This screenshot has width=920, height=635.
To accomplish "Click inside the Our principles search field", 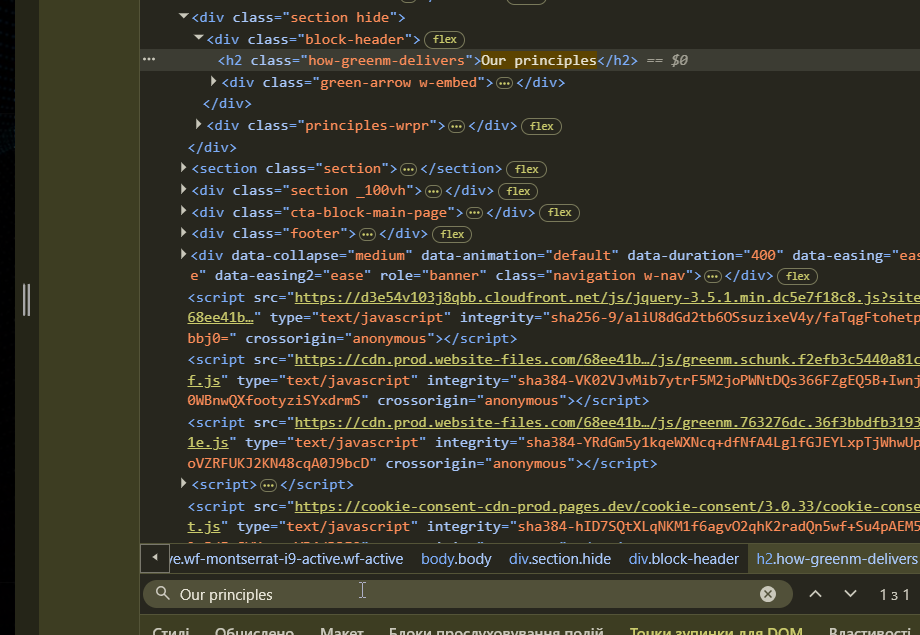I will (x=466, y=594).
